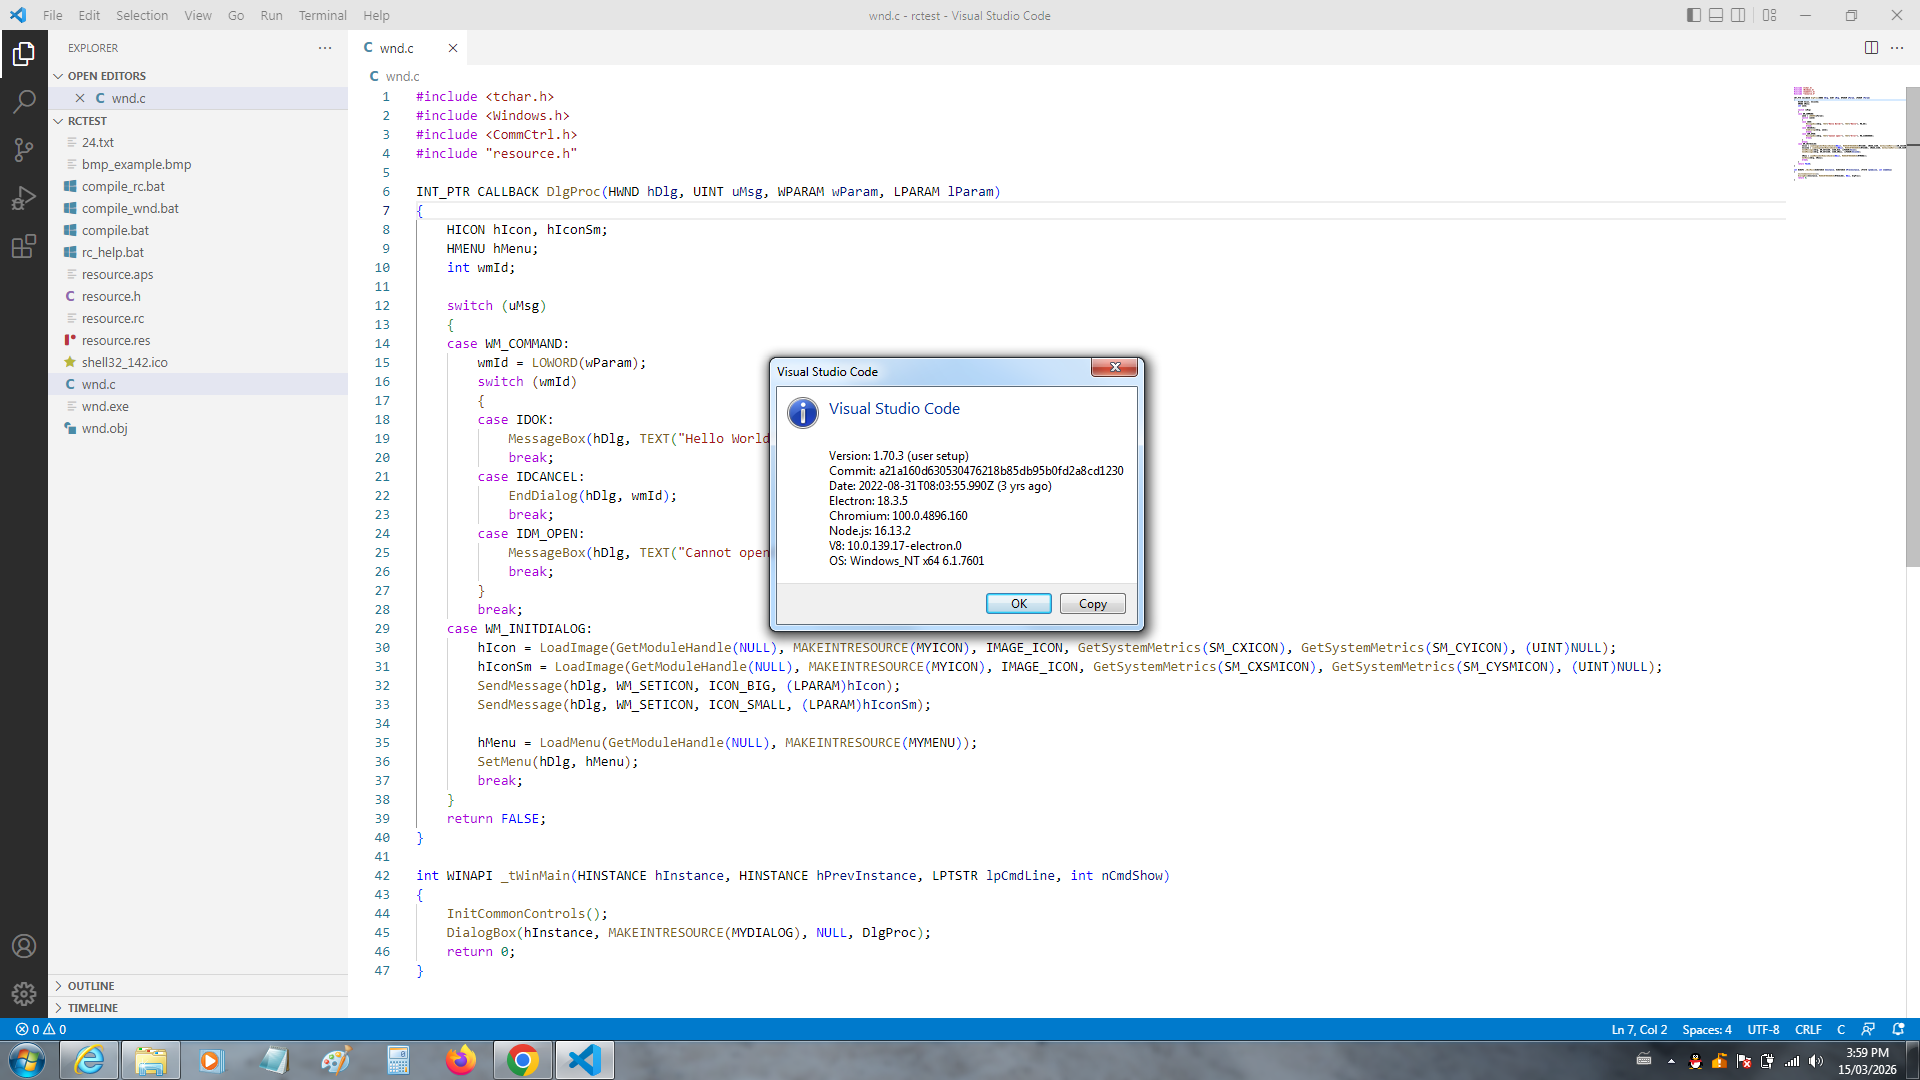Toggle Secondary Side Bar layout button
The image size is (1920, 1080).
pos(1739,15)
